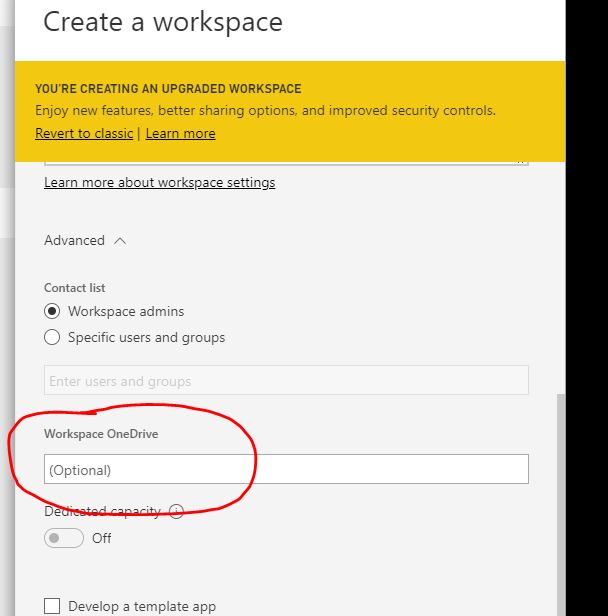Click the Advanced section label
608x616 pixels.
pos(74,240)
